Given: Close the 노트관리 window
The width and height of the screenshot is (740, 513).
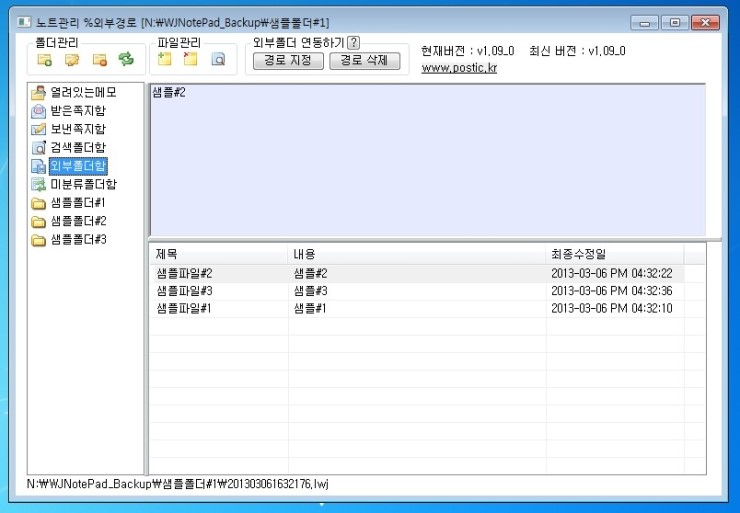Looking at the screenshot, I should 705,23.
